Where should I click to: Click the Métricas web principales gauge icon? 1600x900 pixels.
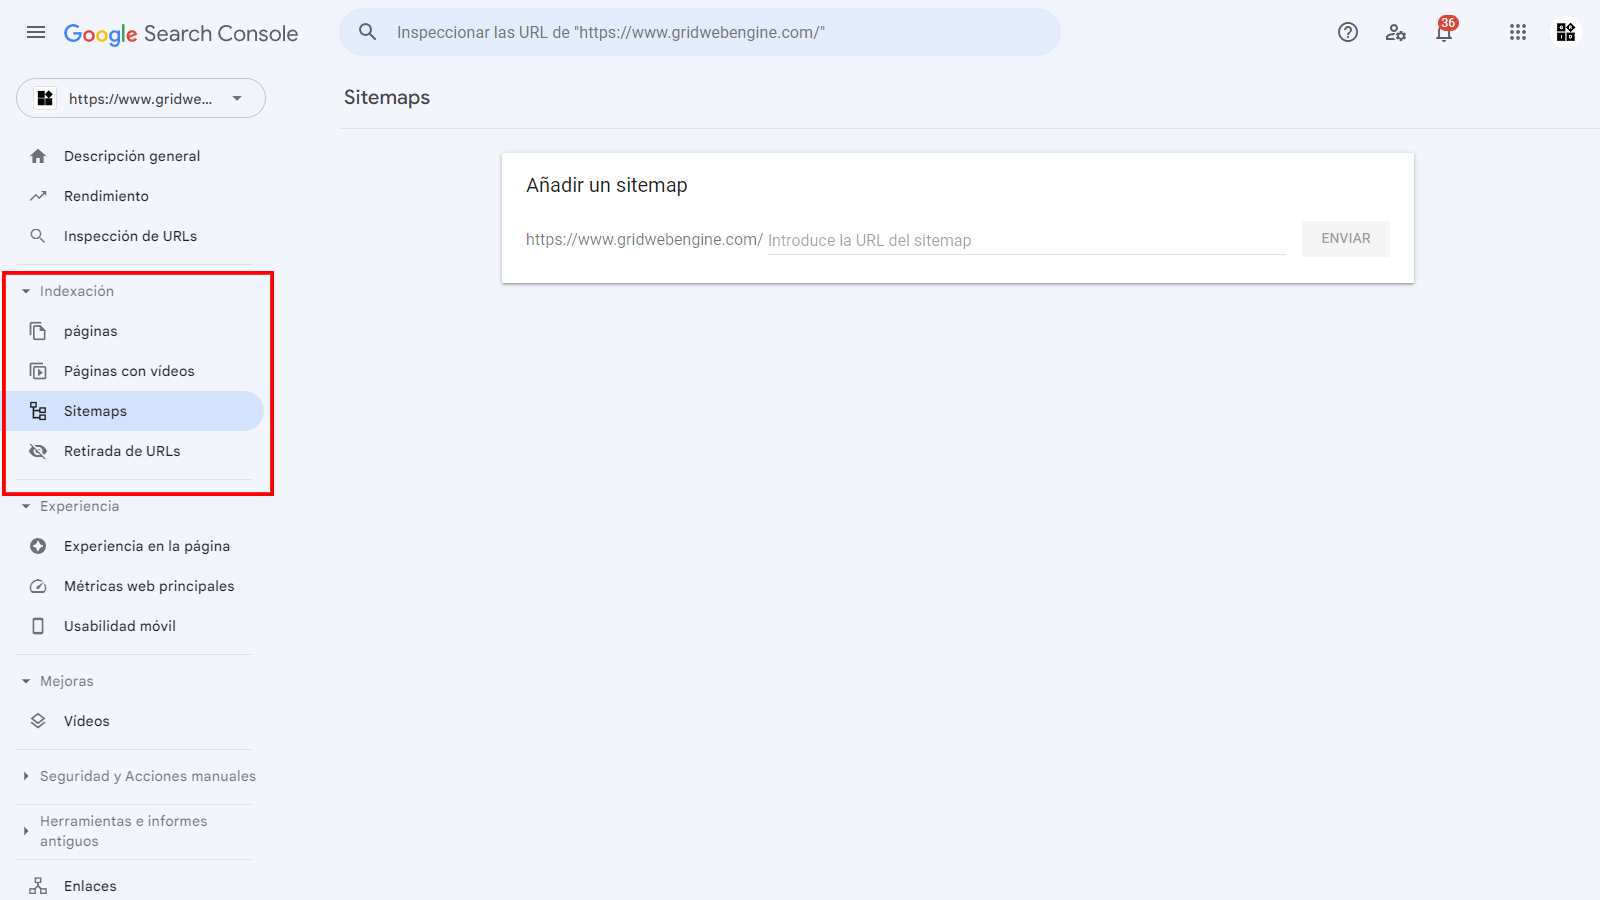tap(38, 586)
